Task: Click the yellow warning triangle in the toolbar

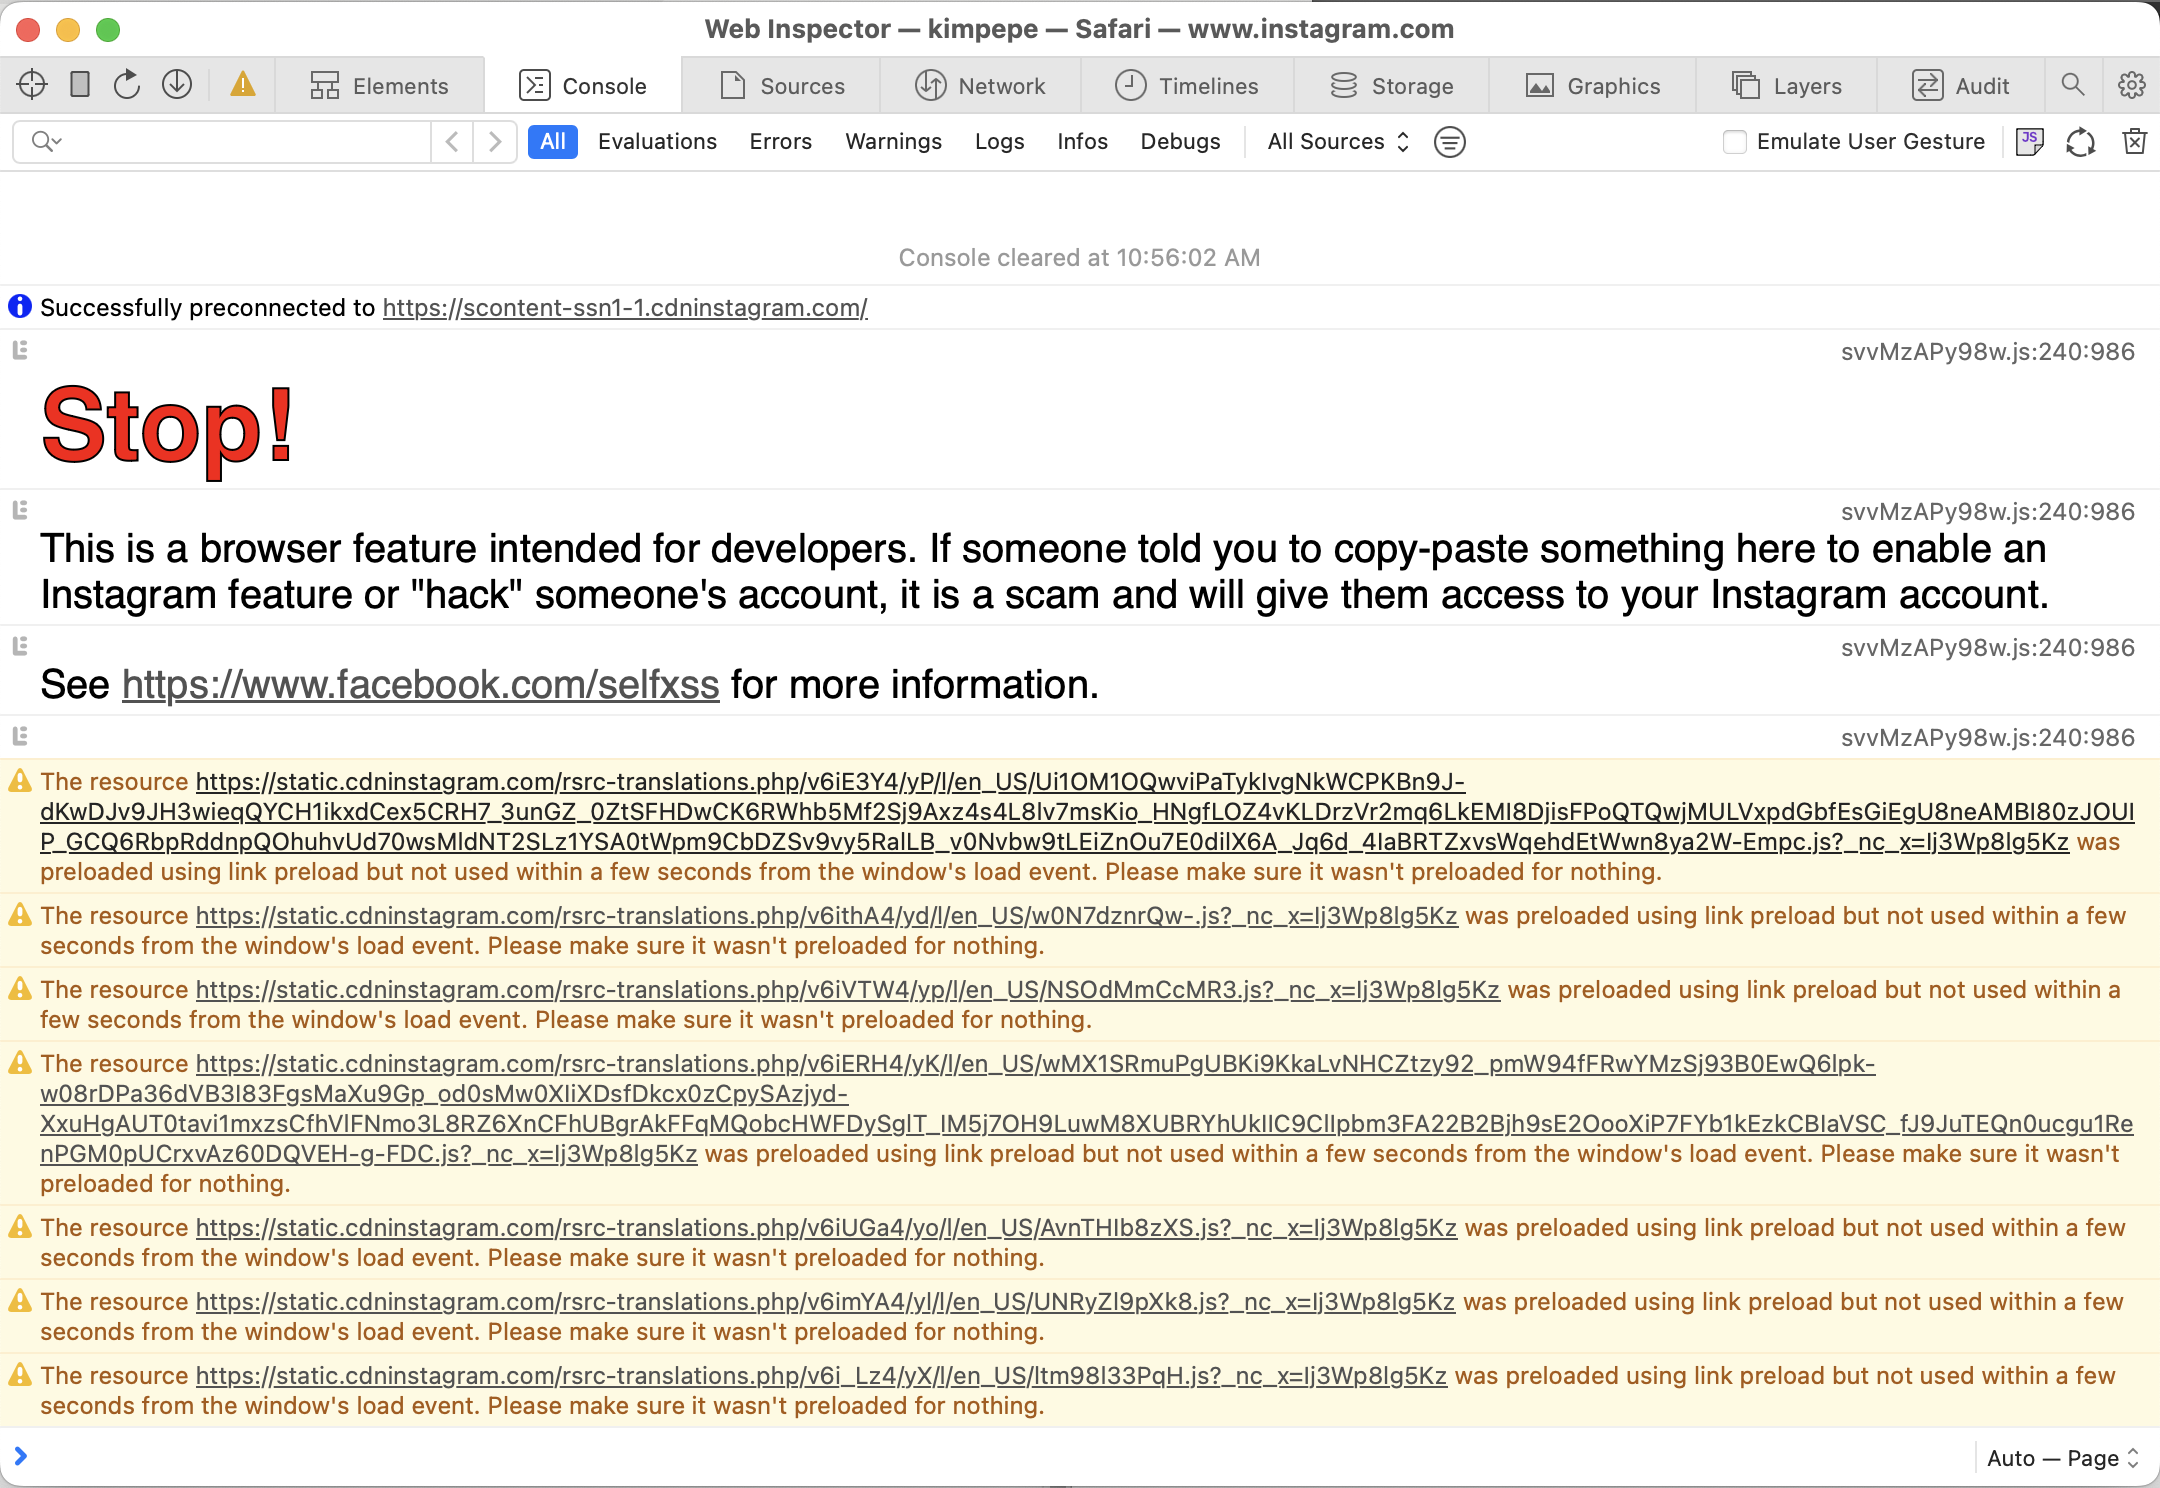Action: coord(243,85)
